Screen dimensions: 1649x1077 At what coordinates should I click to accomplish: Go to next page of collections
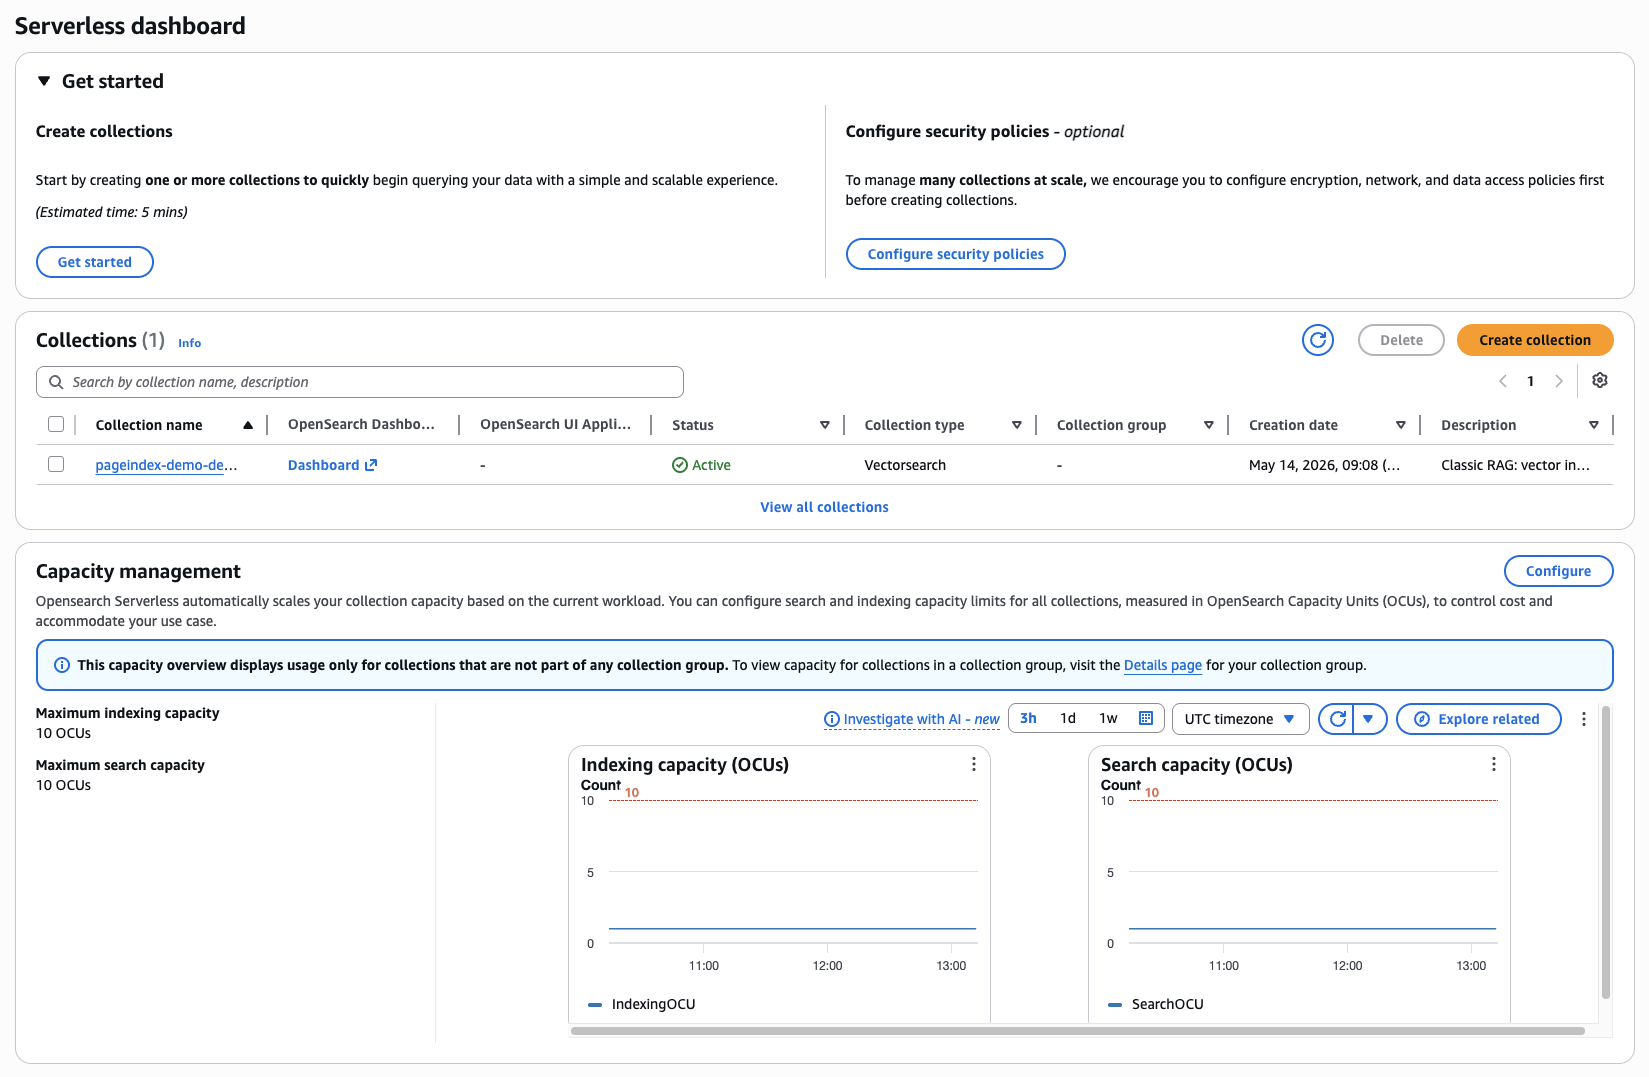pos(1558,381)
